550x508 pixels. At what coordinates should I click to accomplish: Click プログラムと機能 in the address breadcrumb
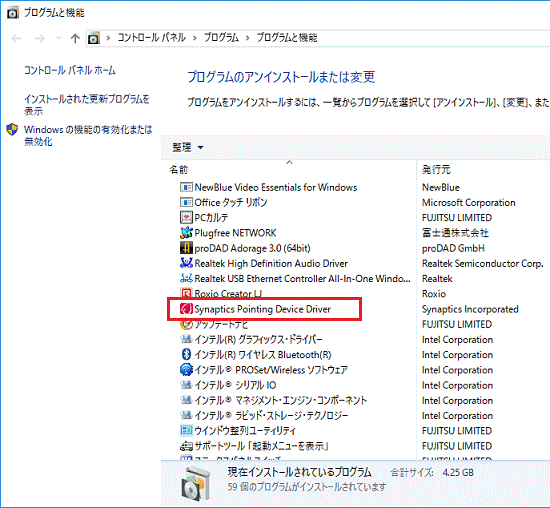click(x=287, y=38)
